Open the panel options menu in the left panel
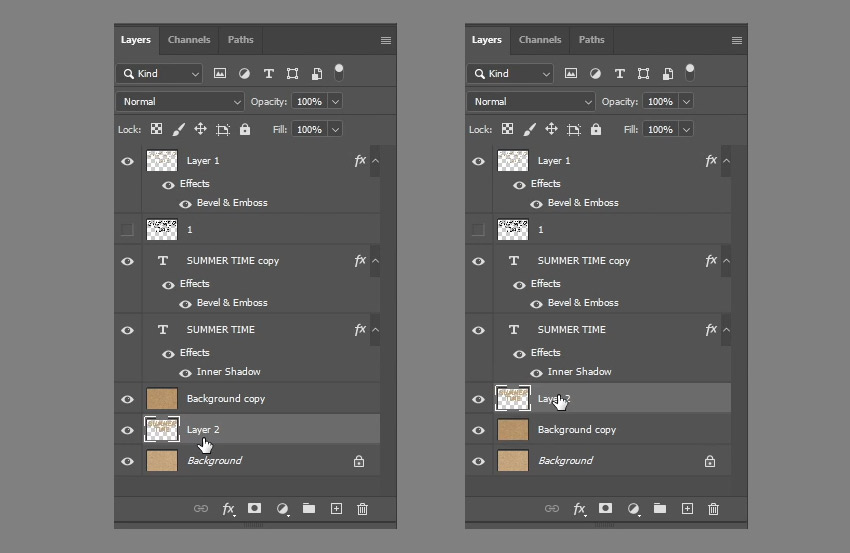This screenshot has height=553, width=850. [386, 41]
